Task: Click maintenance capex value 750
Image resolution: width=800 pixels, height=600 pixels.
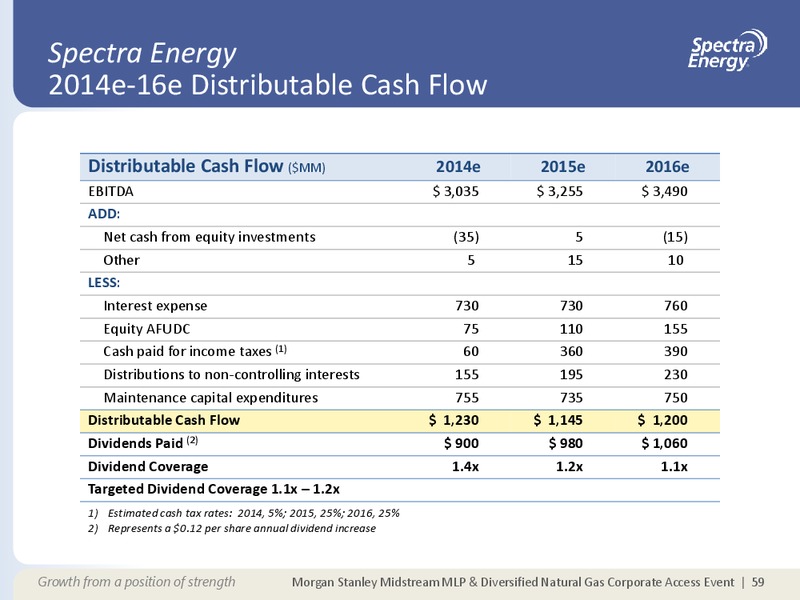Action: pyautogui.click(x=676, y=397)
